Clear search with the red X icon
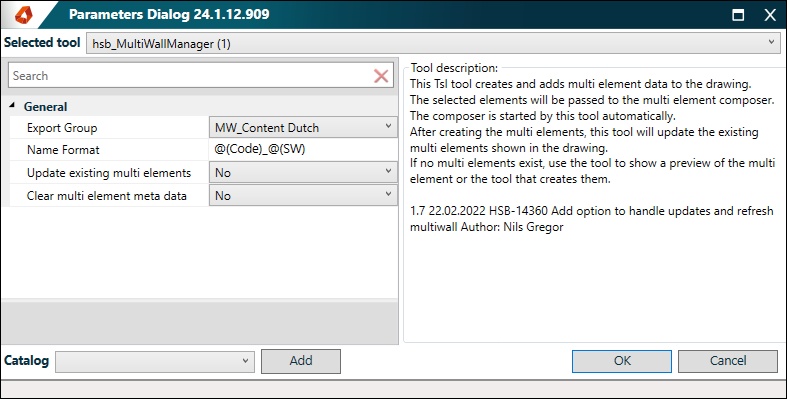The height and width of the screenshot is (399, 787). [x=381, y=76]
